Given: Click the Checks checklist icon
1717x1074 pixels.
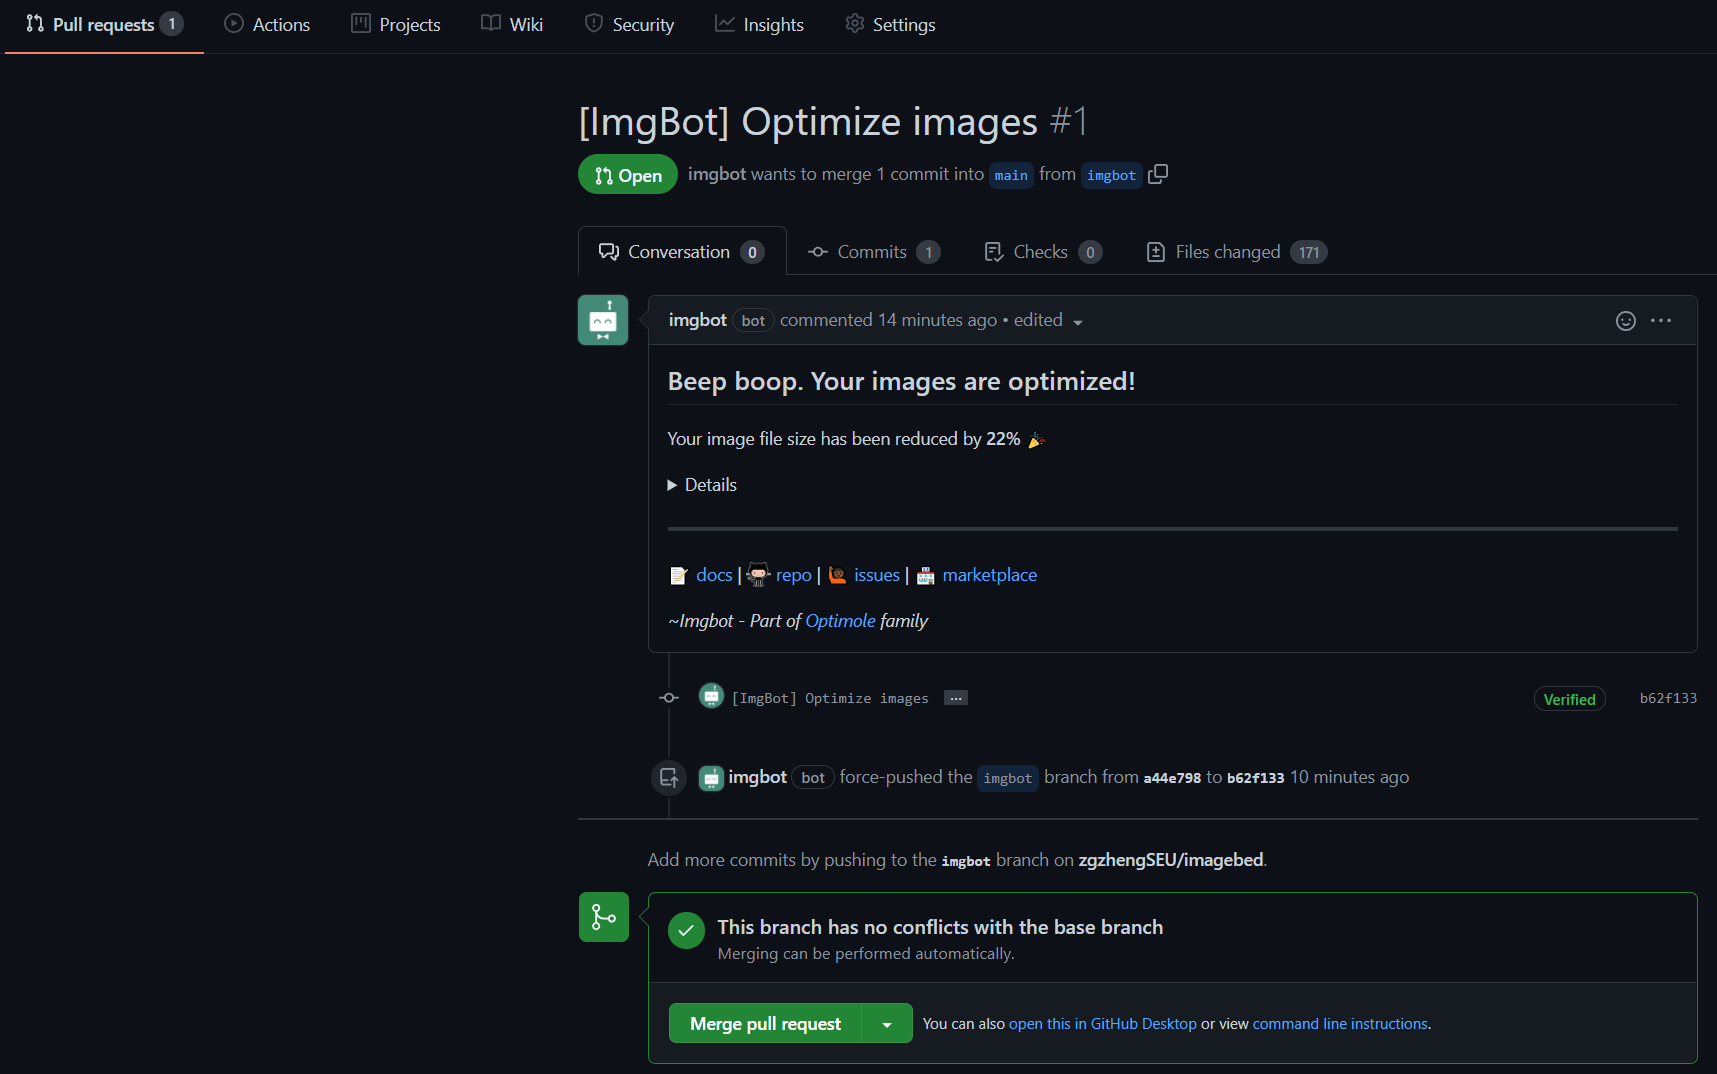Looking at the screenshot, I should 994,252.
